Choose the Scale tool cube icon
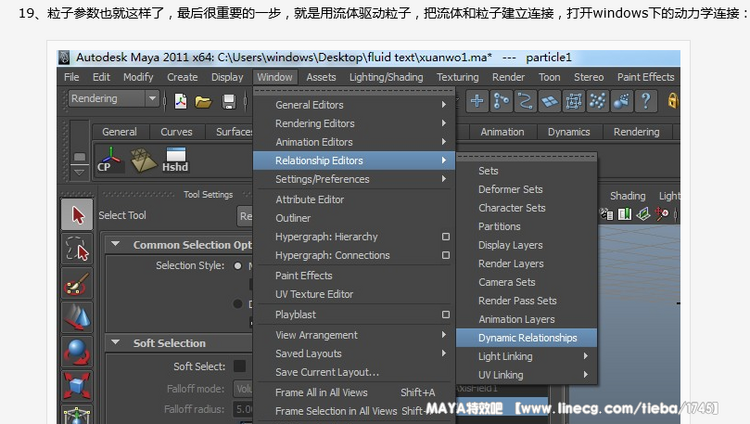Viewport: 750px width, 424px height. [77, 385]
